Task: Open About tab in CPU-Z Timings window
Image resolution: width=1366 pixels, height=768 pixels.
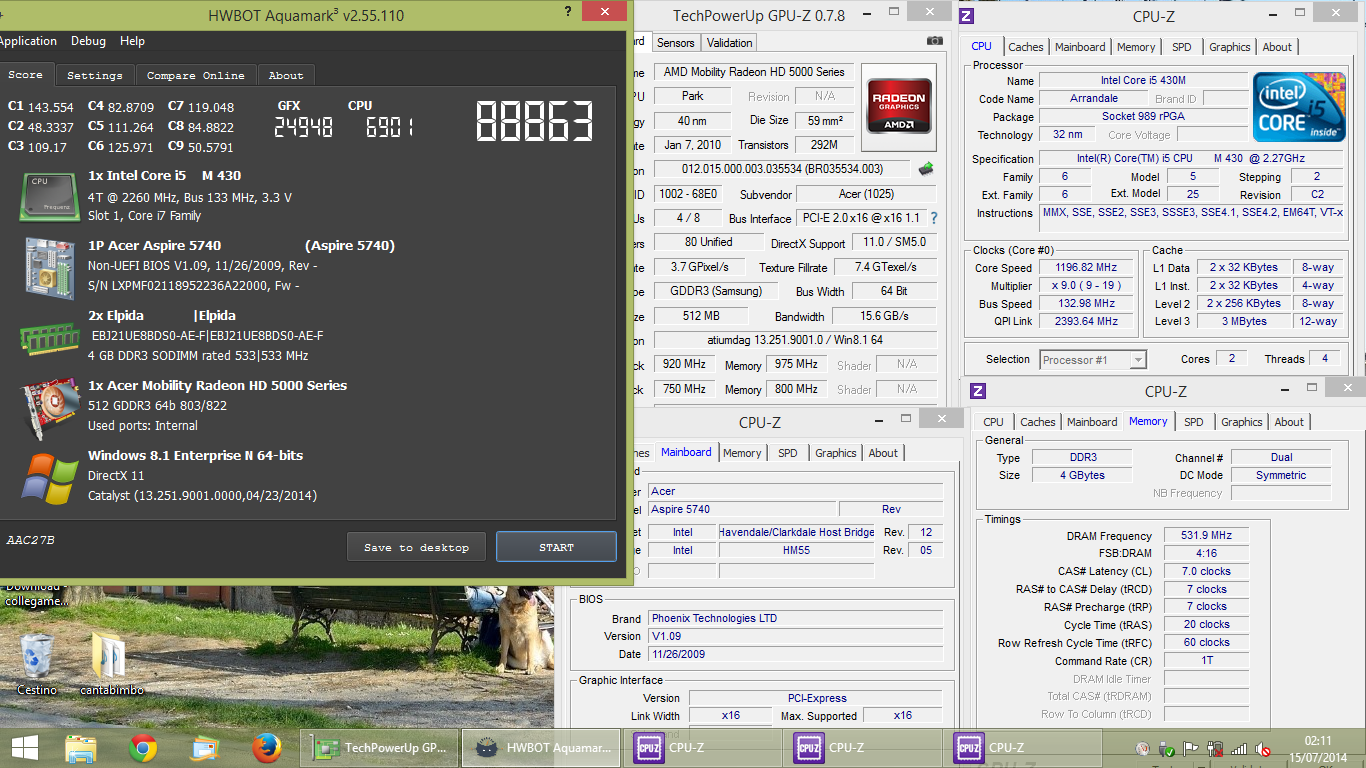Action: click(x=1289, y=422)
